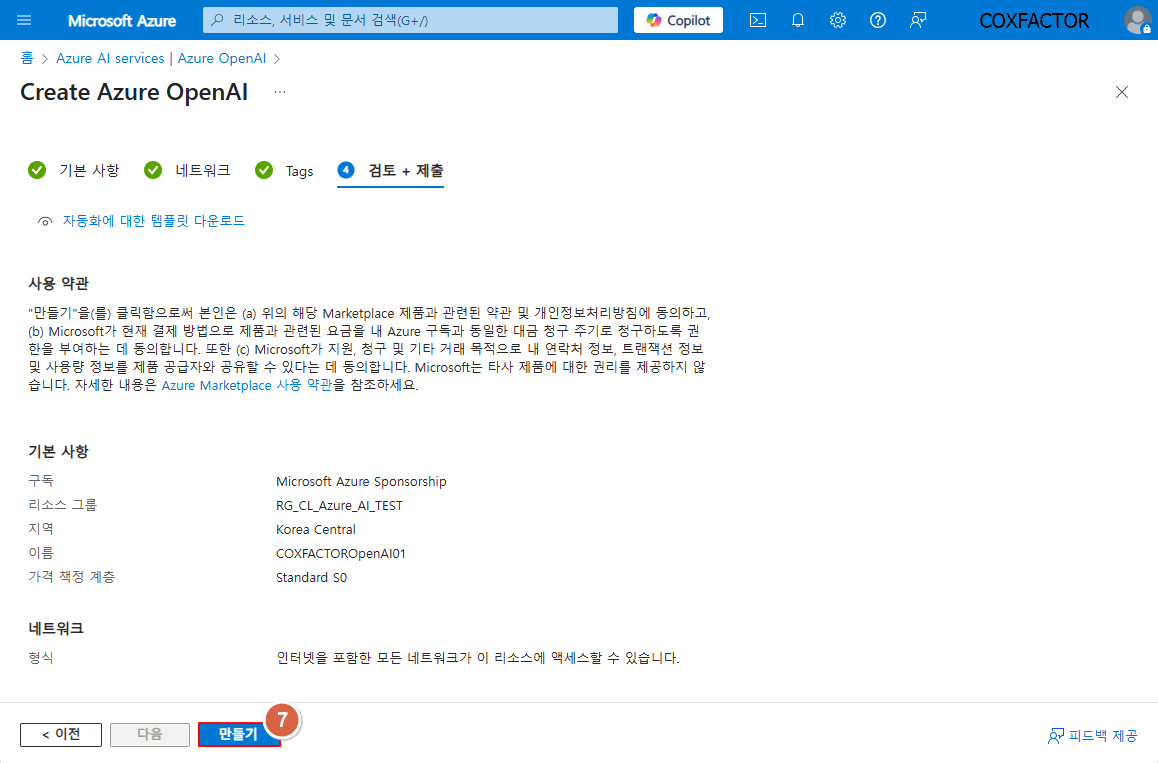This screenshot has height=763, width=1158.
Task: Open Azure Marketplace 사용 약관 link
Action: point(247,386)
